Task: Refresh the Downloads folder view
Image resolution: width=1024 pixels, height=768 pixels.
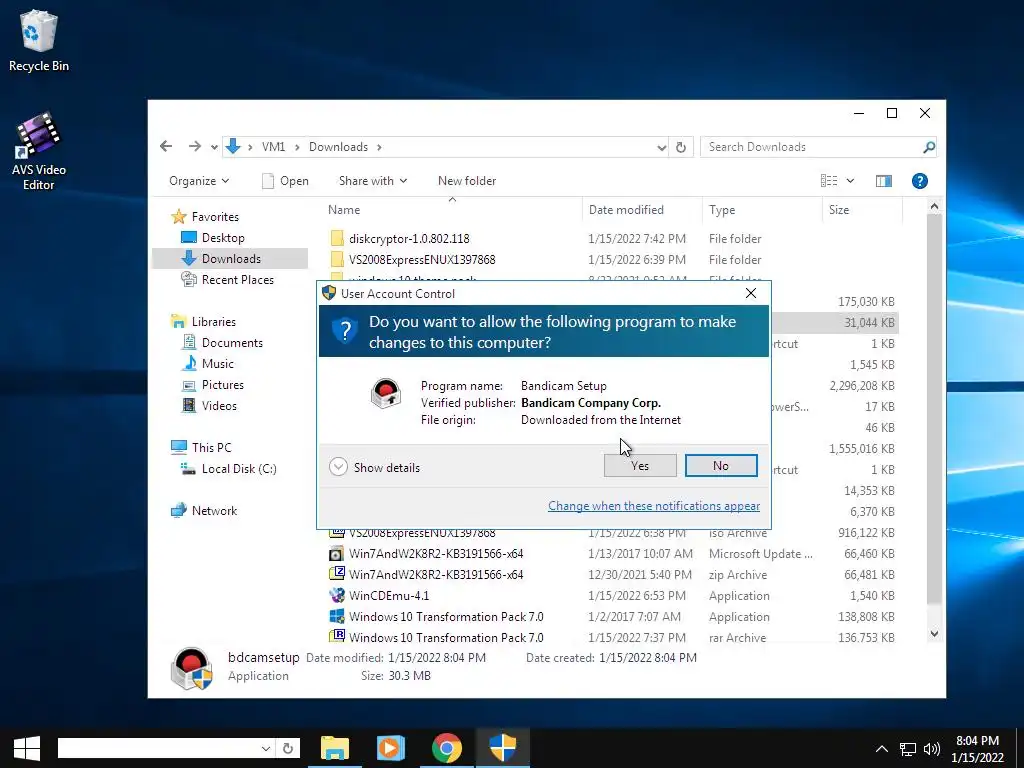Action: (x=680, y=147)
